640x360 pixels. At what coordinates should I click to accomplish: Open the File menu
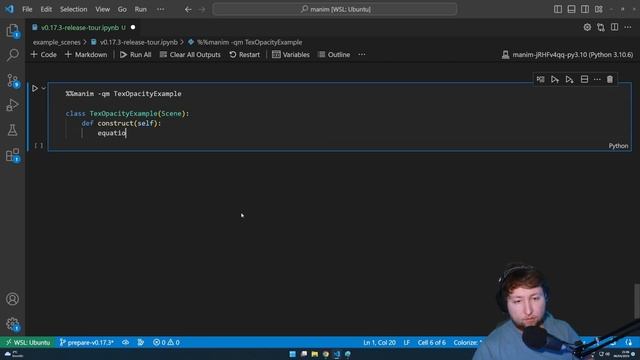coord(27,9)
